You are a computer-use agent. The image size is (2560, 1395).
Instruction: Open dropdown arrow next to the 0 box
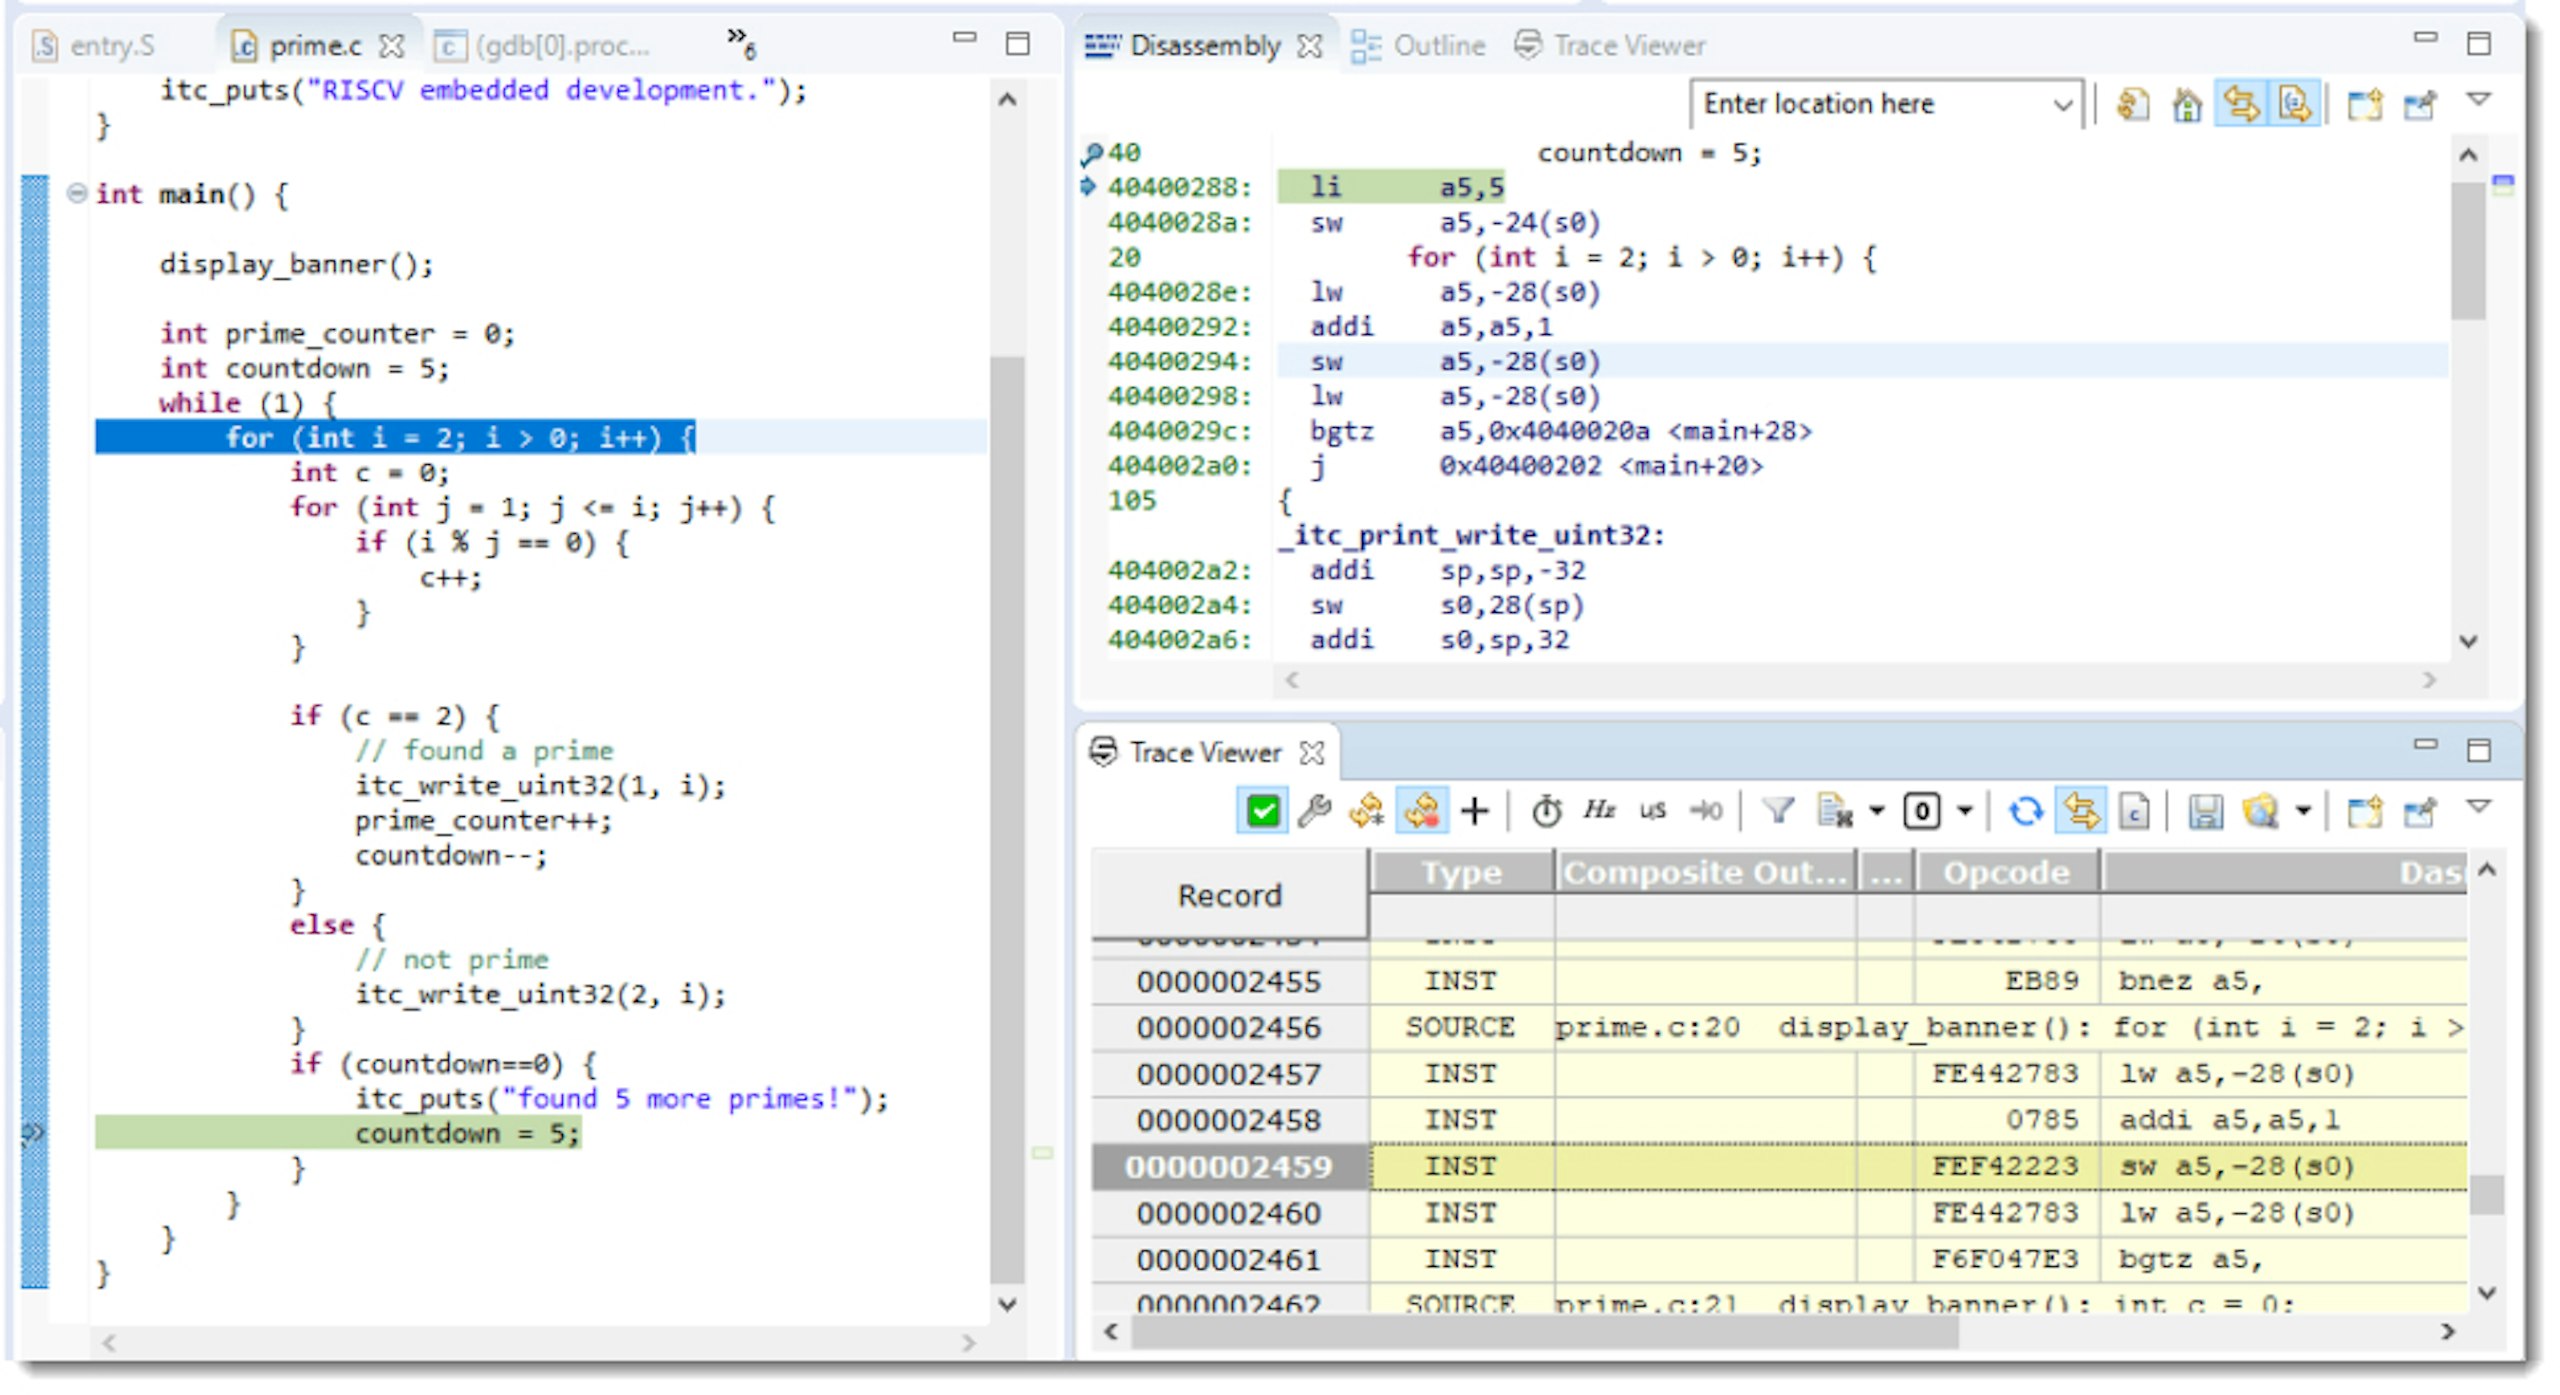point(1964,810)
